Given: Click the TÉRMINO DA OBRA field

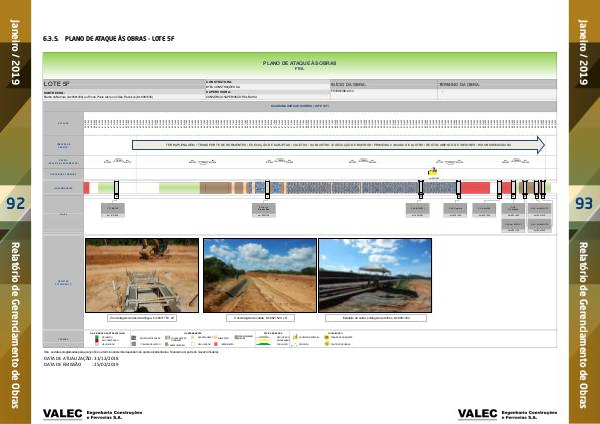Looking at the screenshot, I should [495, 84].
